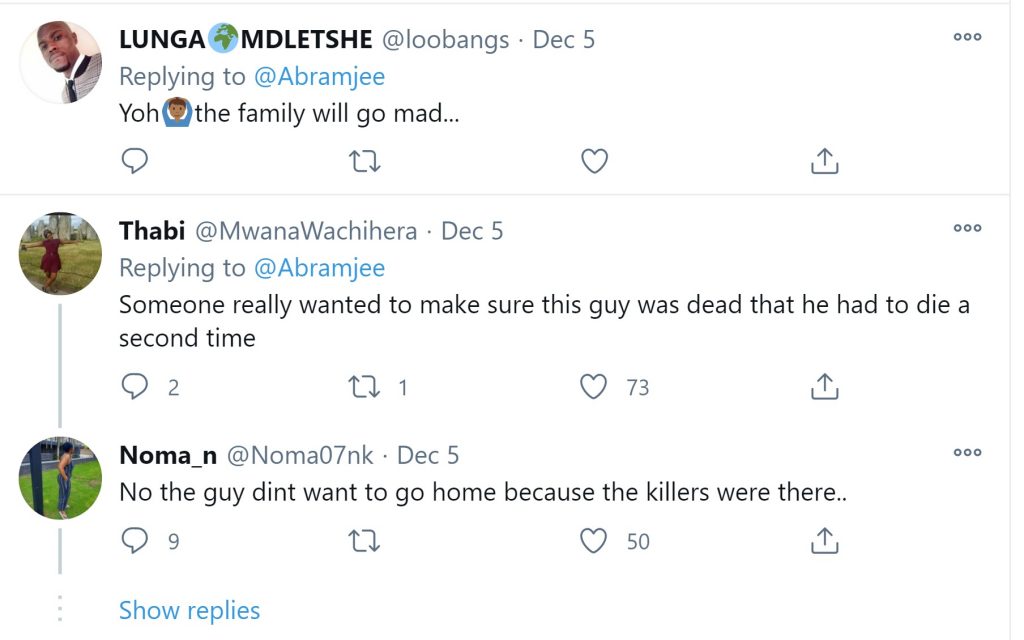Image resolution: width=1024 pixels, height=640 pixels.
Task: Reply to LUNGA MDLETSHE's tweet
Action: point(135,161)
